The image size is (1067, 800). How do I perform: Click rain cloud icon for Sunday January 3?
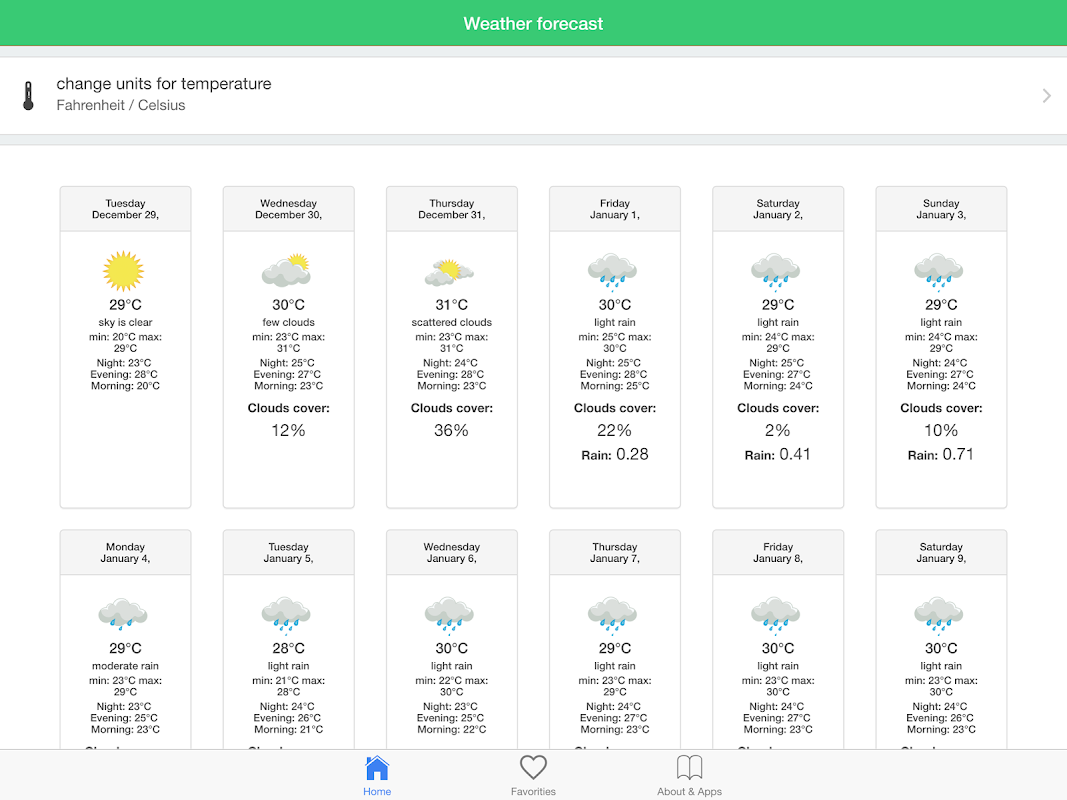point(939,272)
